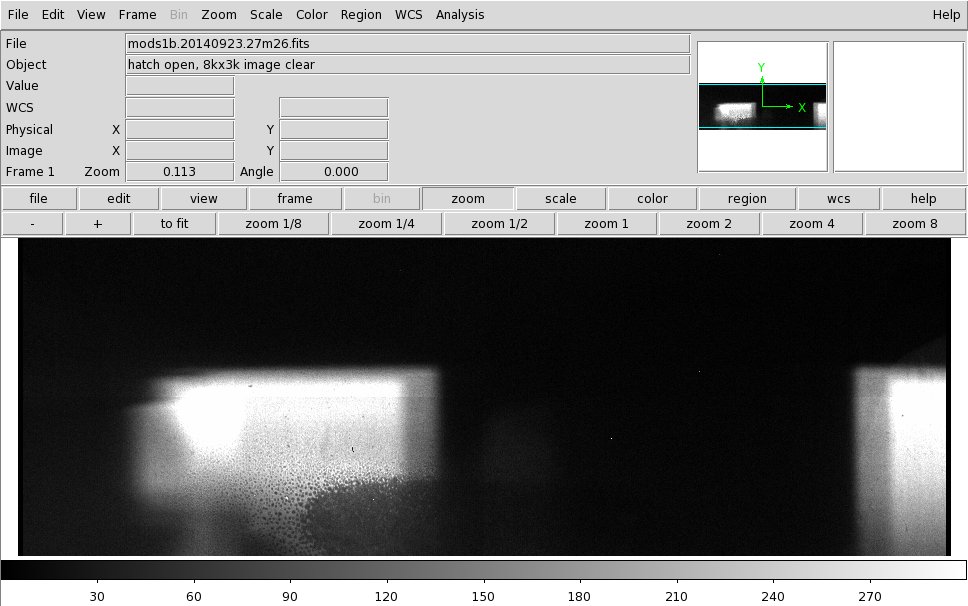Click the Physical Y field

pyautogui.click(x=334, y=130)
